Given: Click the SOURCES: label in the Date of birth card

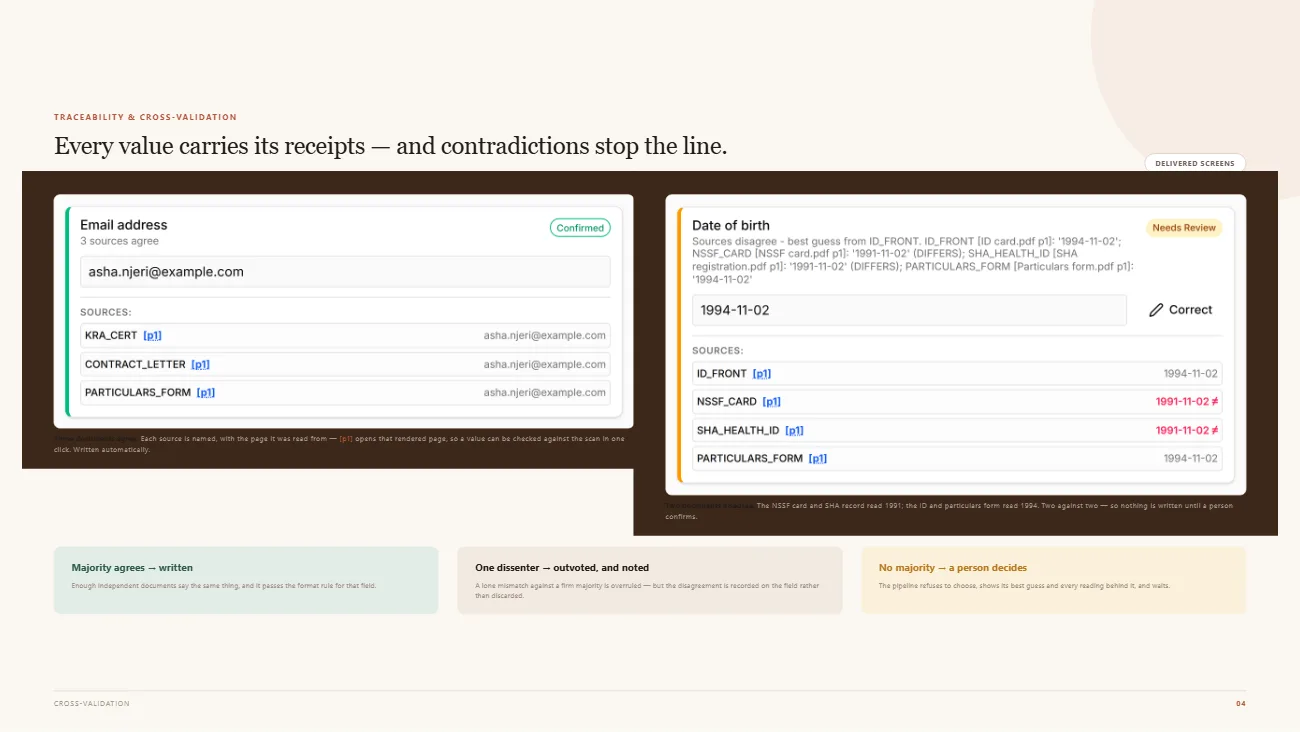Looking at the screenshot, I should click(718, 351).
